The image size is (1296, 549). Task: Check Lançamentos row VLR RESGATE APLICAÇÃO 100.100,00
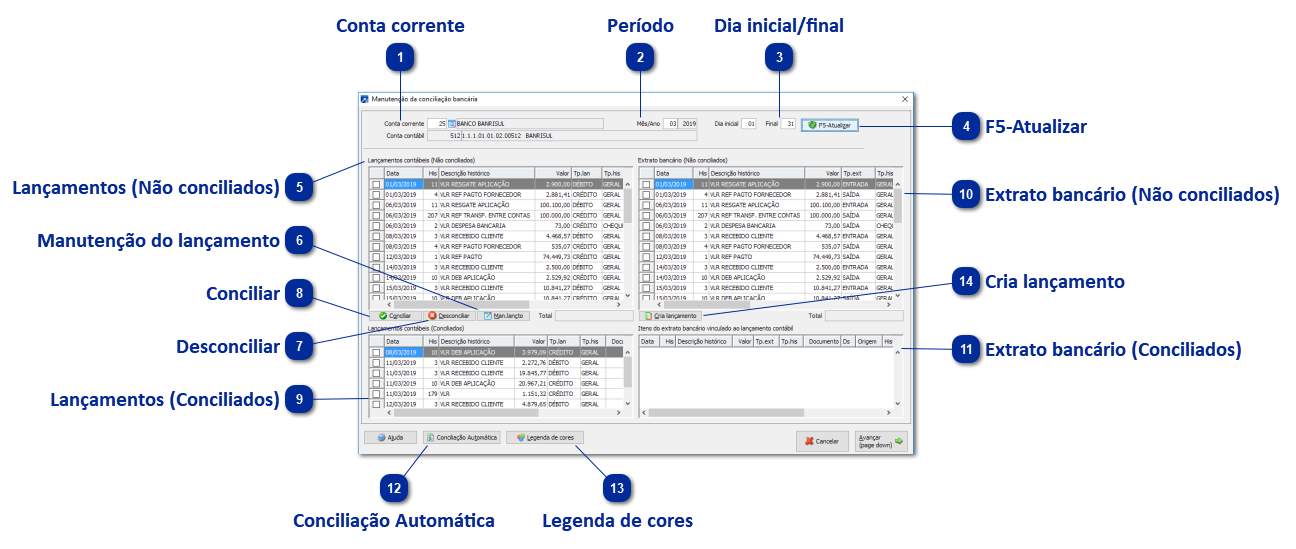(376, 205)
